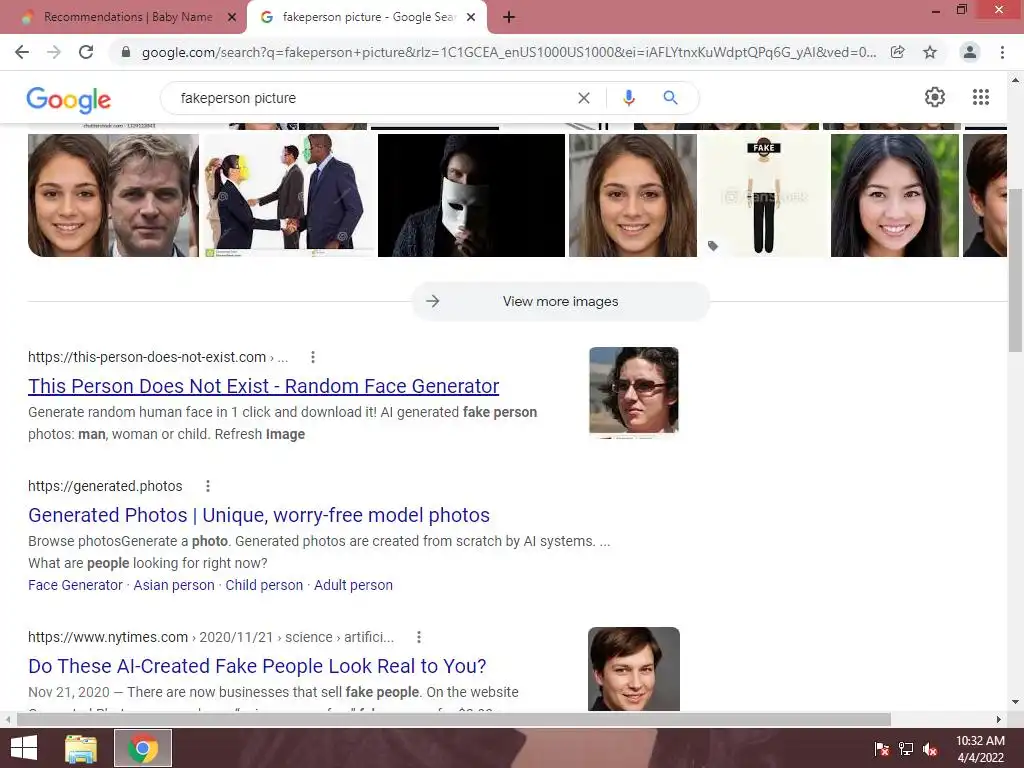This screenshot has width=1024, height=768.
Task: Open woman and man faces image
Action: [113, 195]
